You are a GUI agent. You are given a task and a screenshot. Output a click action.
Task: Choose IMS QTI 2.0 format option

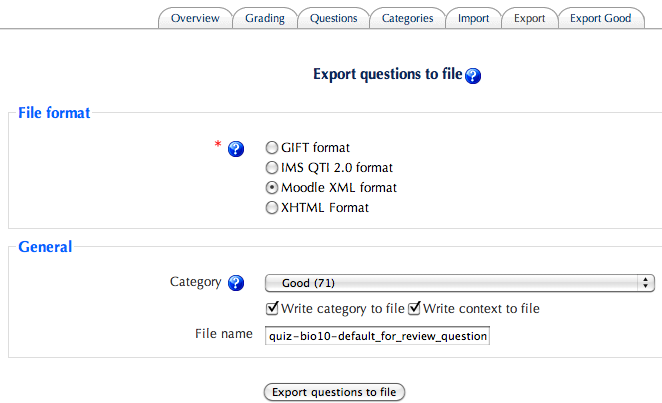point(271,168)
